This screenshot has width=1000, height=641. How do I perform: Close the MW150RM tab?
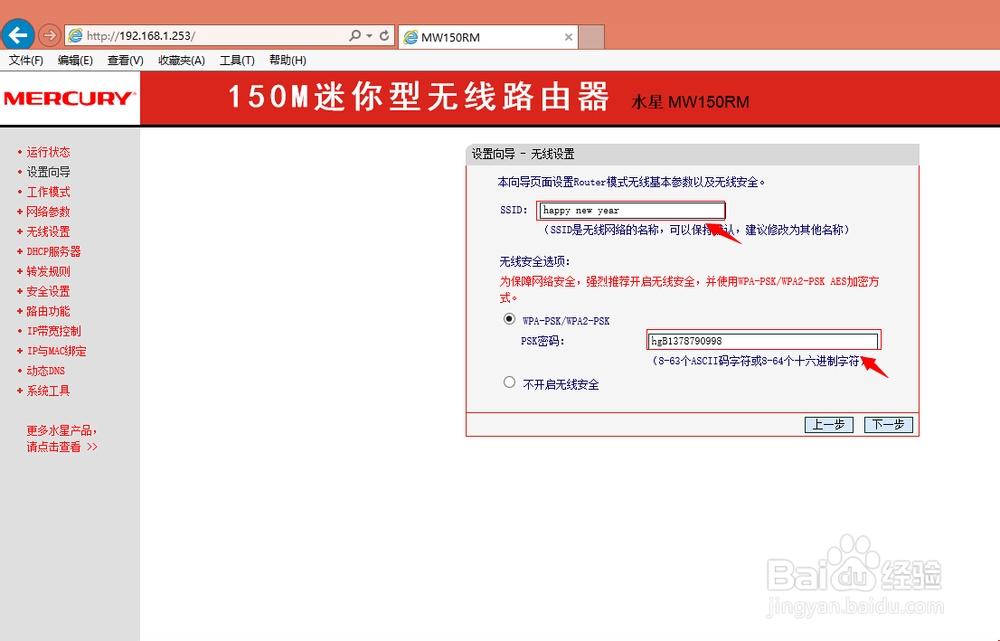click(x=568, y=37)
